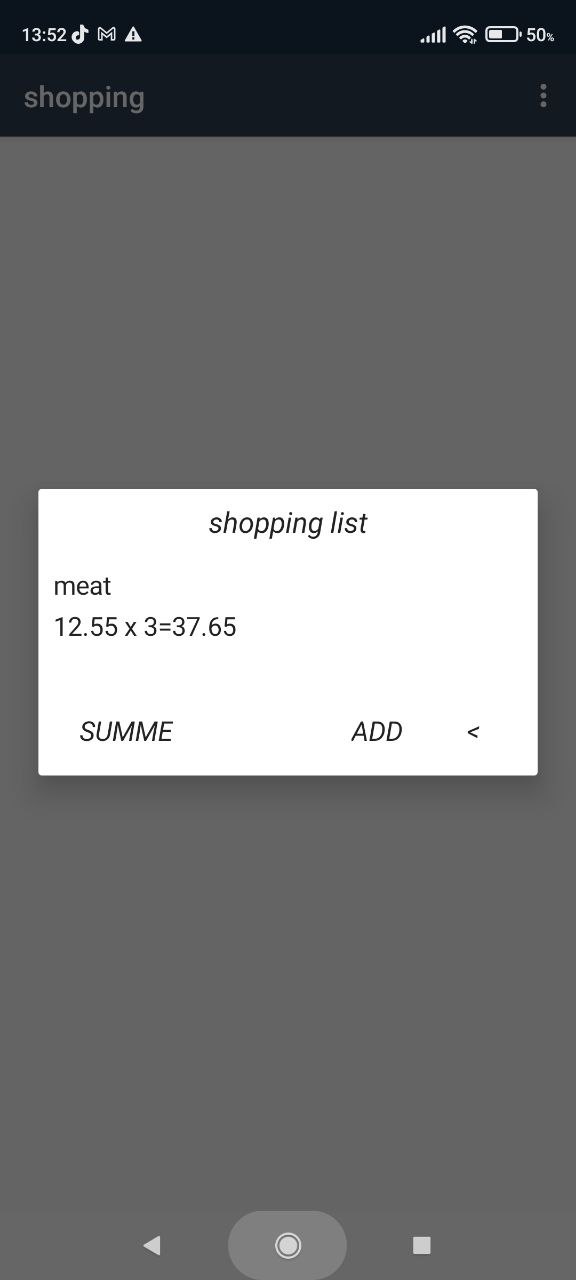The image size is (576, 1280).
Task: Tap the 'shopping' app bar title
Action: pos(84,98)
